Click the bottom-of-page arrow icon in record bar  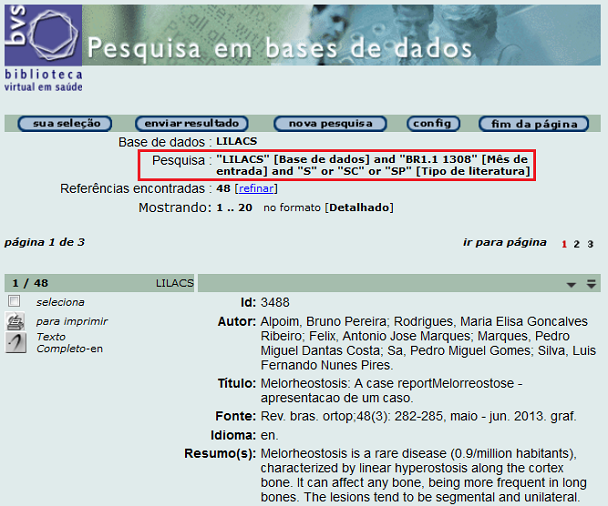tap(591, 284)
